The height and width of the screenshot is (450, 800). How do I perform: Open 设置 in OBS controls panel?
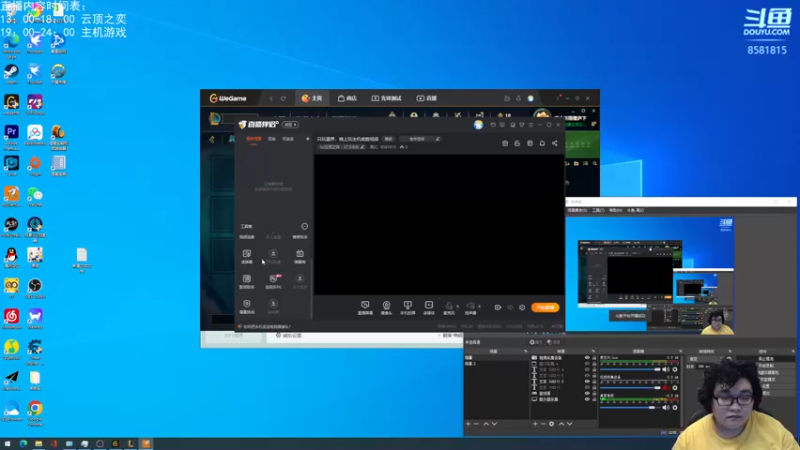[x=765, y=386]
